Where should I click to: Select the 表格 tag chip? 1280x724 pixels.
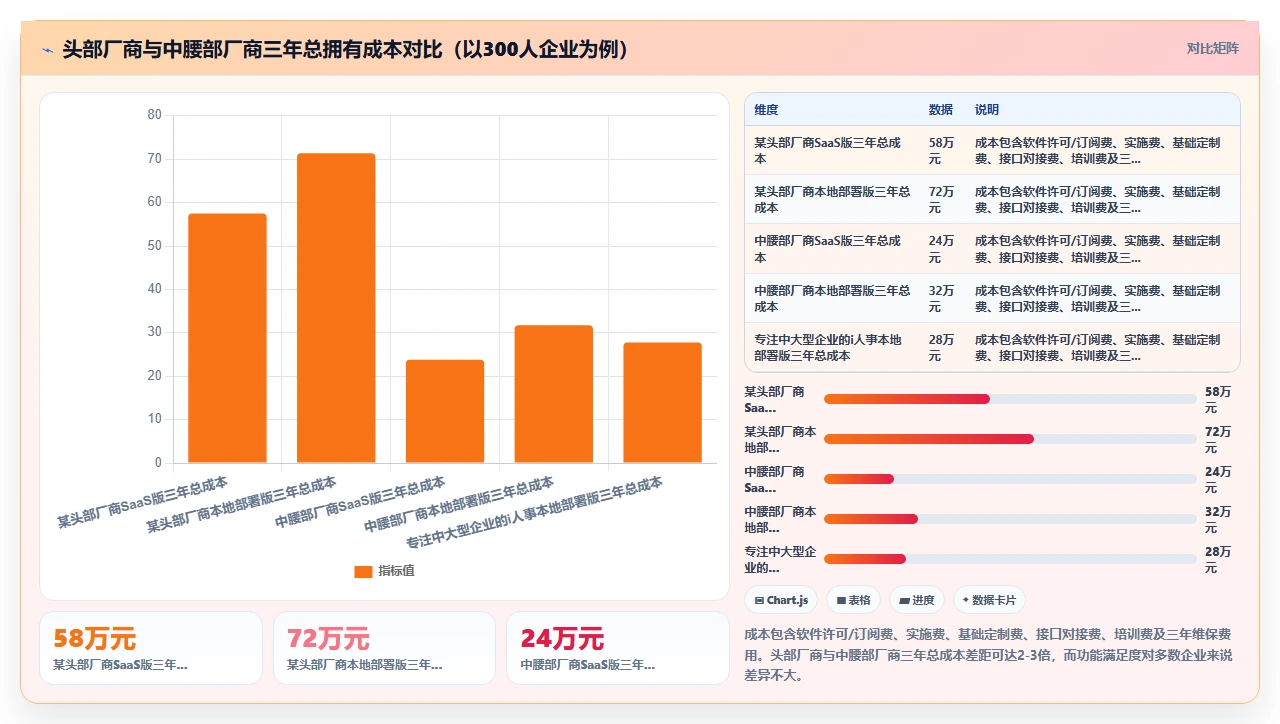click(853, 600)
